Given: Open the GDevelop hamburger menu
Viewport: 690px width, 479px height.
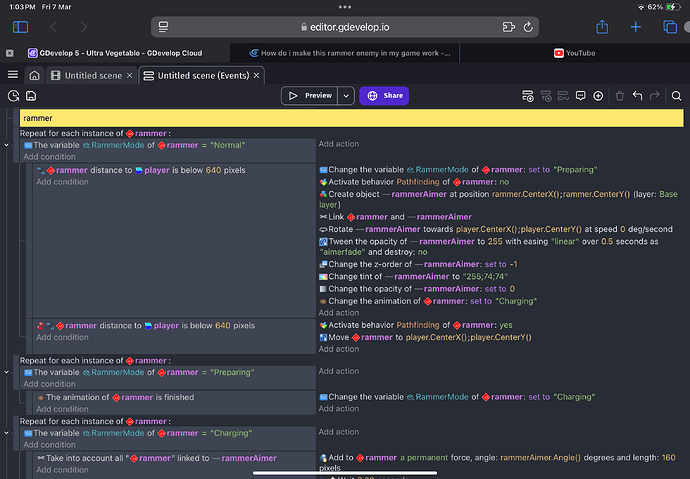Looking at the screenshot, I should point(13,75).
